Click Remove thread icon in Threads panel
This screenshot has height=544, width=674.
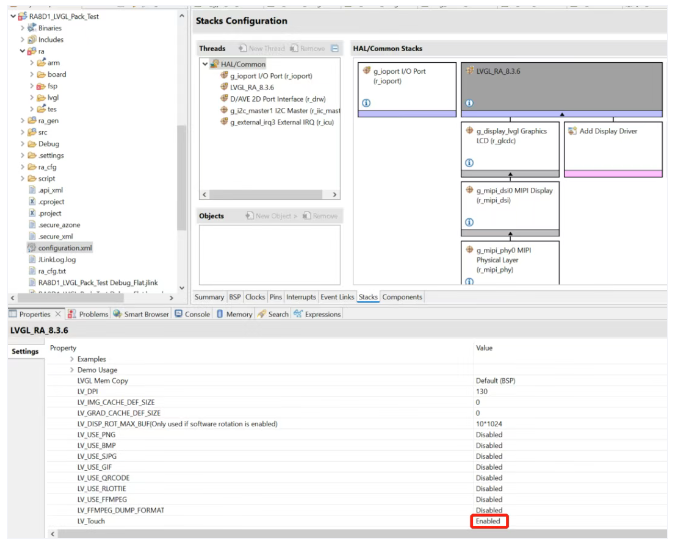point(294,48)
